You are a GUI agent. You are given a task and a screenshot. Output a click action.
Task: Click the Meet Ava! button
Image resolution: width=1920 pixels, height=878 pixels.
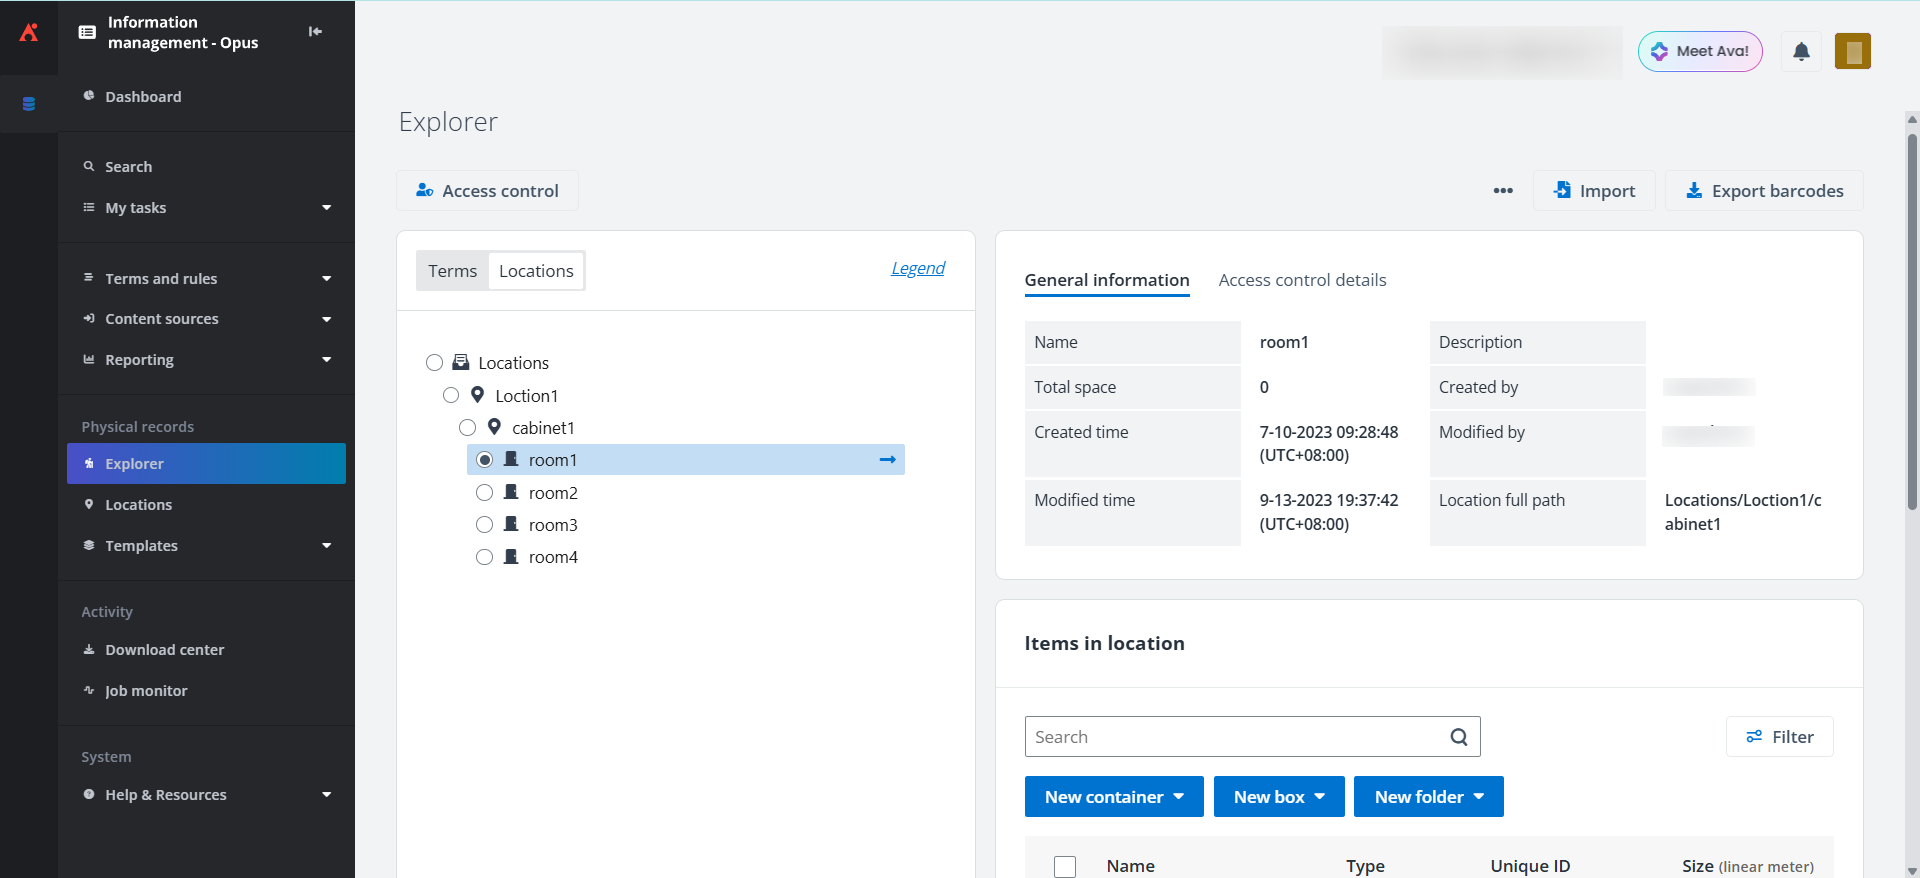tap(1700, 51)
